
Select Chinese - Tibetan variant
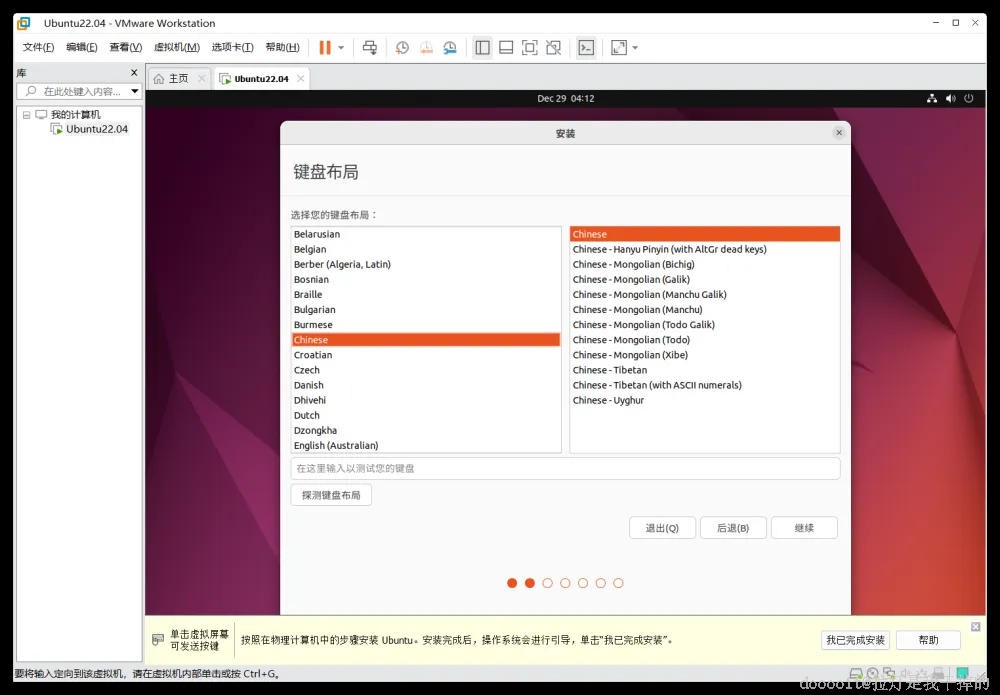click(705, 370)
